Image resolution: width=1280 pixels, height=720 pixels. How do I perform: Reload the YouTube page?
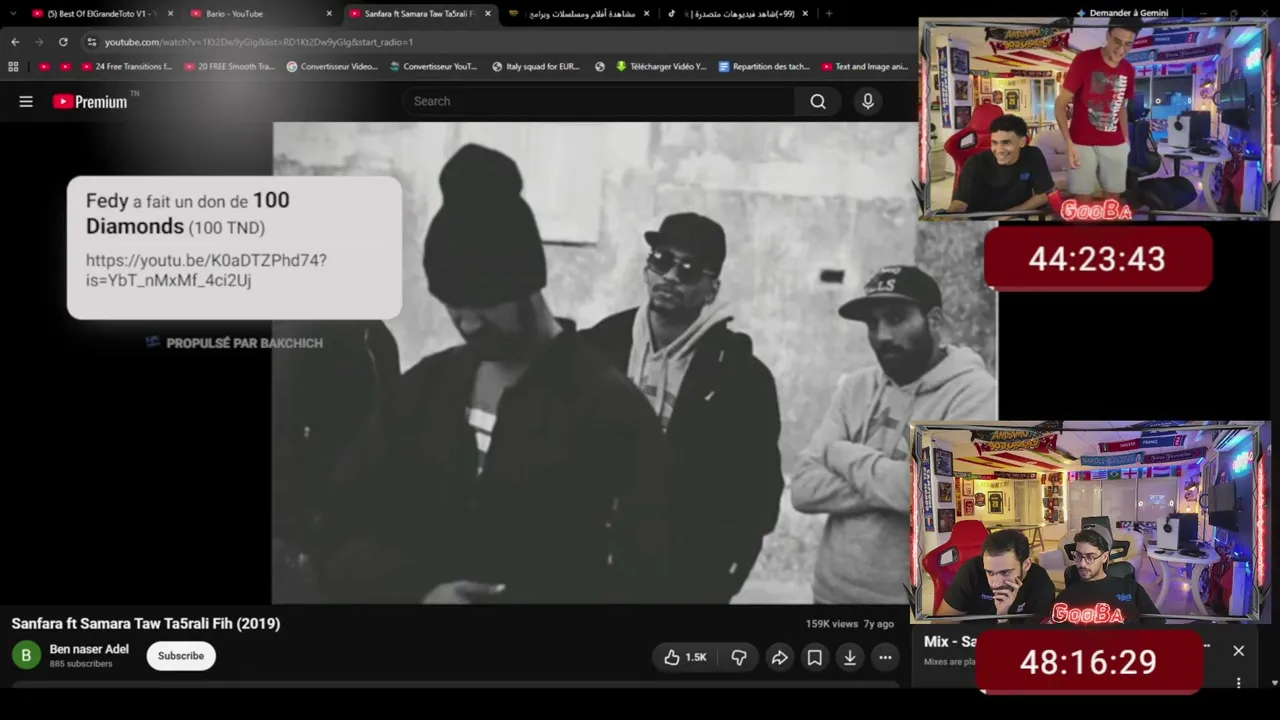63,42
